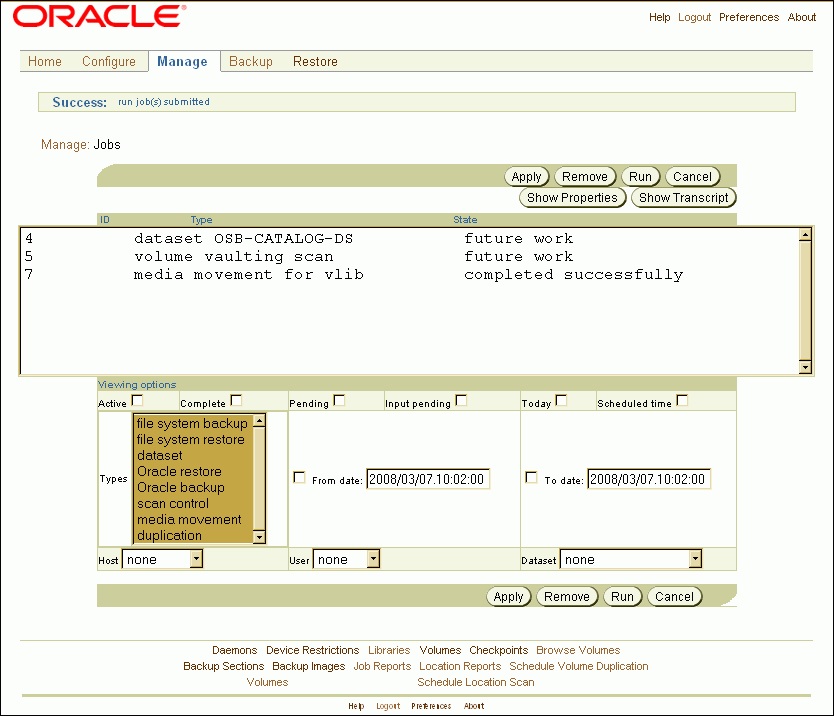Viewport: 834px width, 716px height.
Task: Open Schedule Location Scan link
Action: (x=476, y=682)
